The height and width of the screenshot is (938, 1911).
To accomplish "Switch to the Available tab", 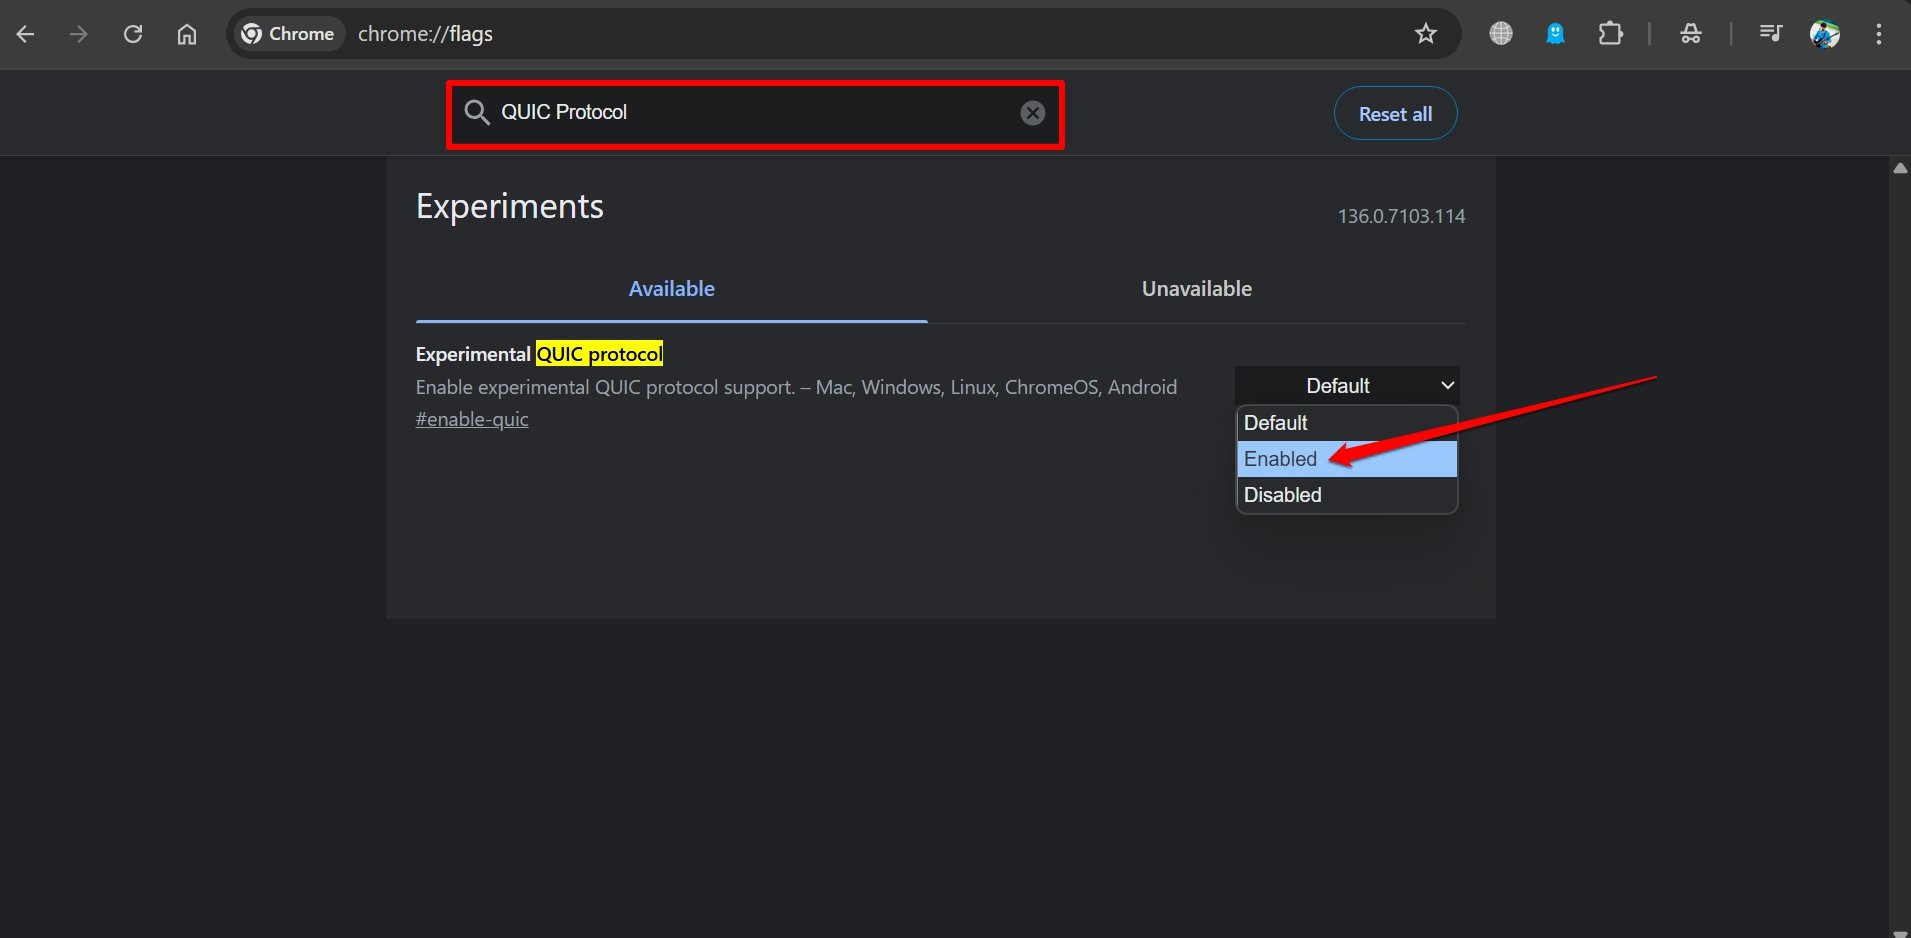I will 671,289.
